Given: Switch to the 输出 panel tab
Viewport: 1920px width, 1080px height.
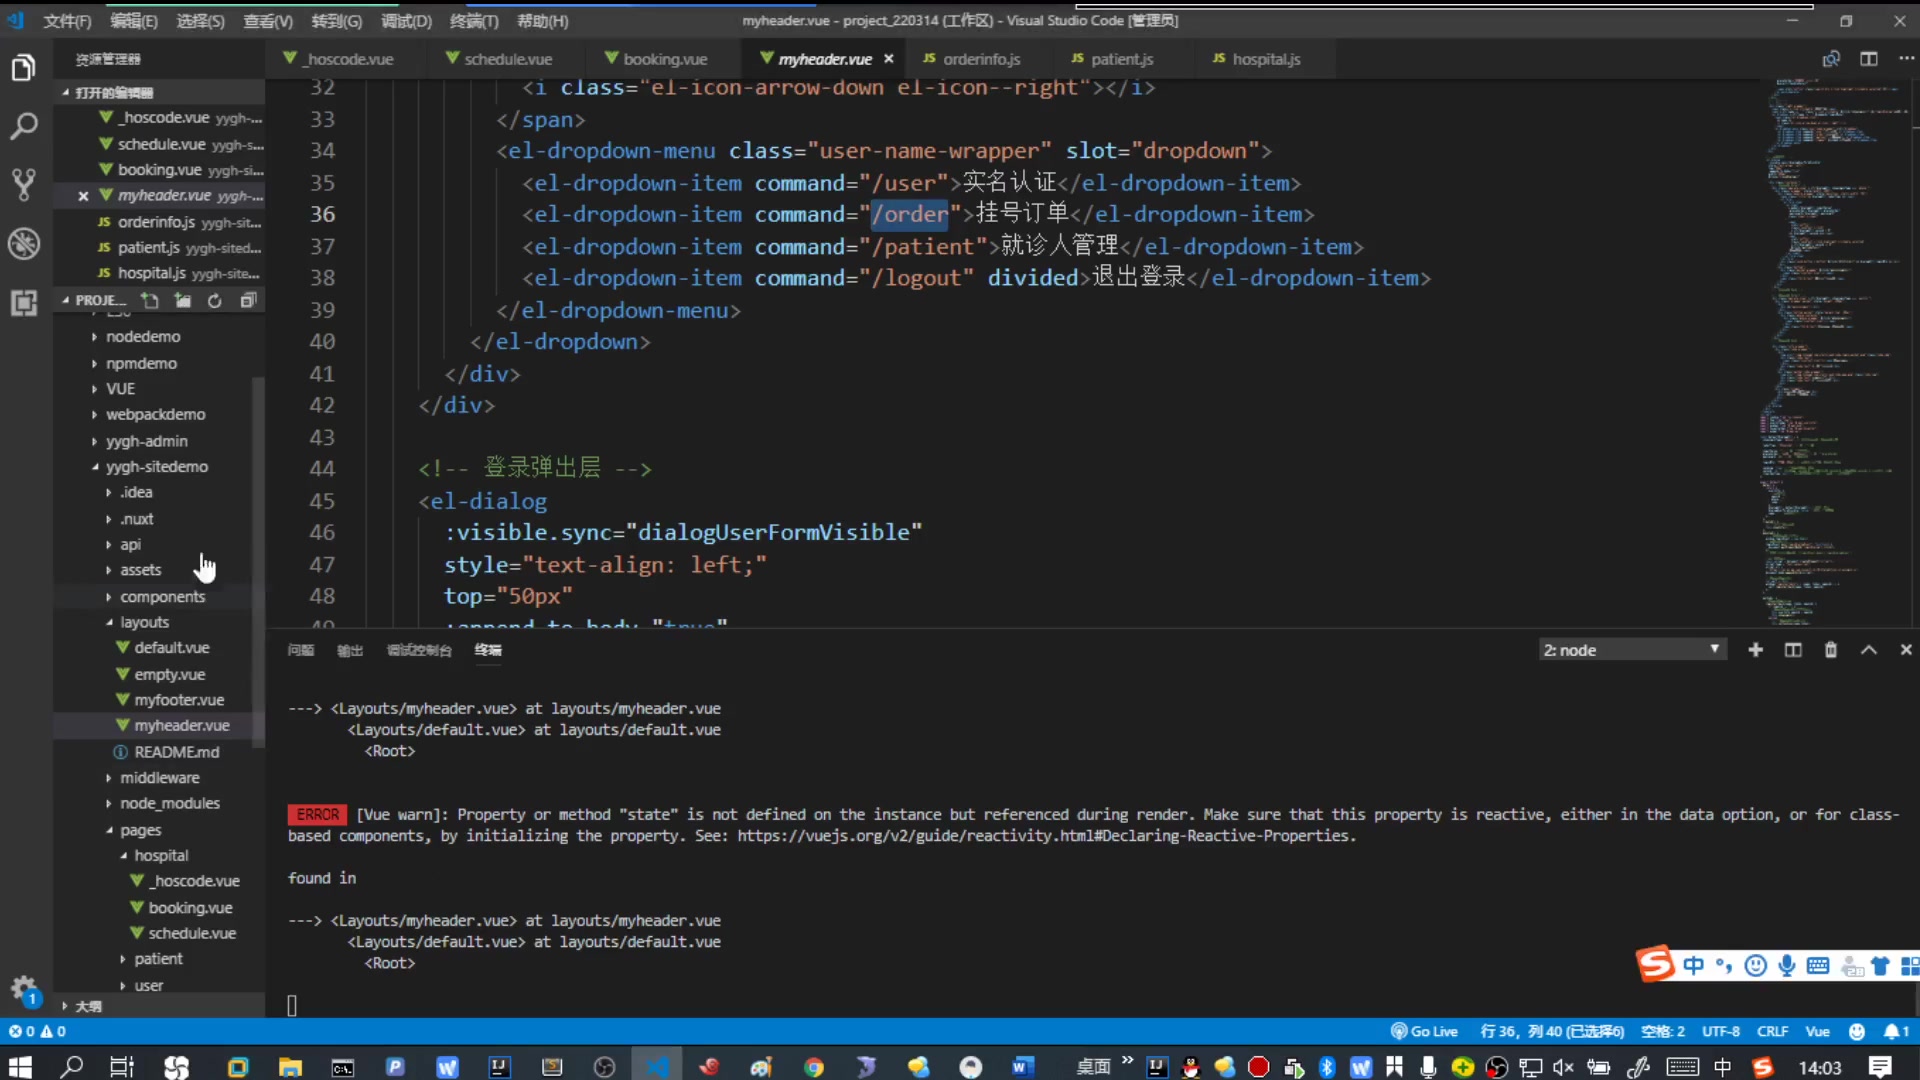Looking at the screenshot, I should coord(350,650).
